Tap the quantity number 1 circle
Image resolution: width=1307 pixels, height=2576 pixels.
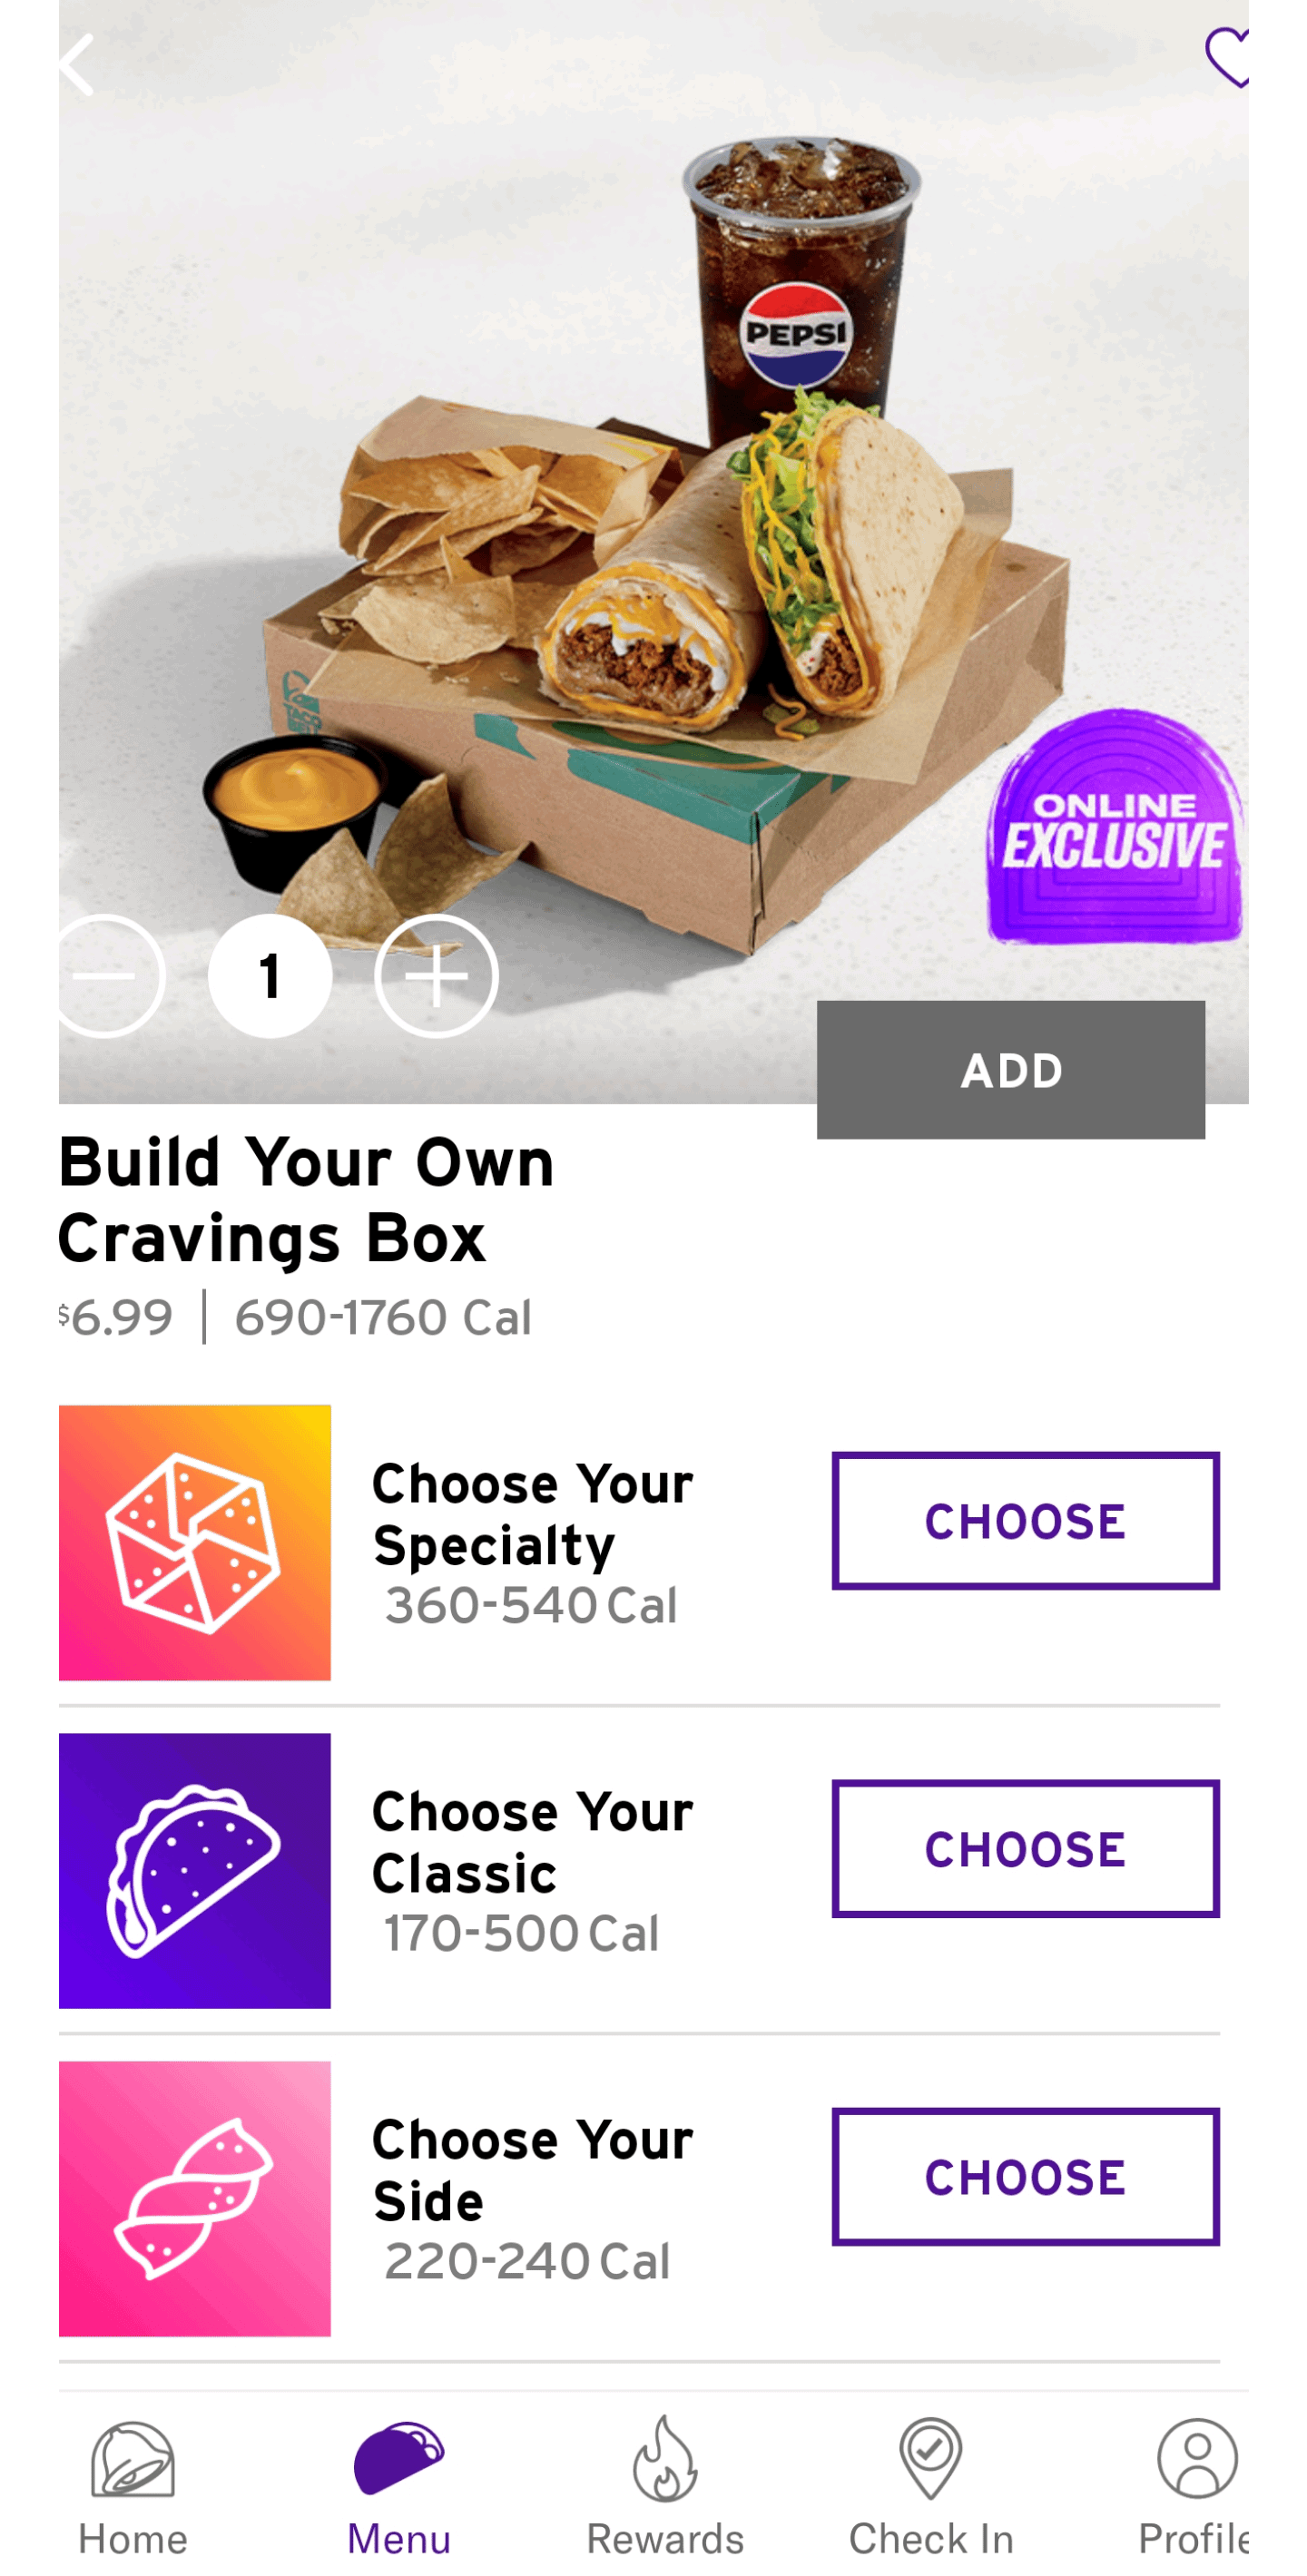pyautogui.click(x=270, y=976)
